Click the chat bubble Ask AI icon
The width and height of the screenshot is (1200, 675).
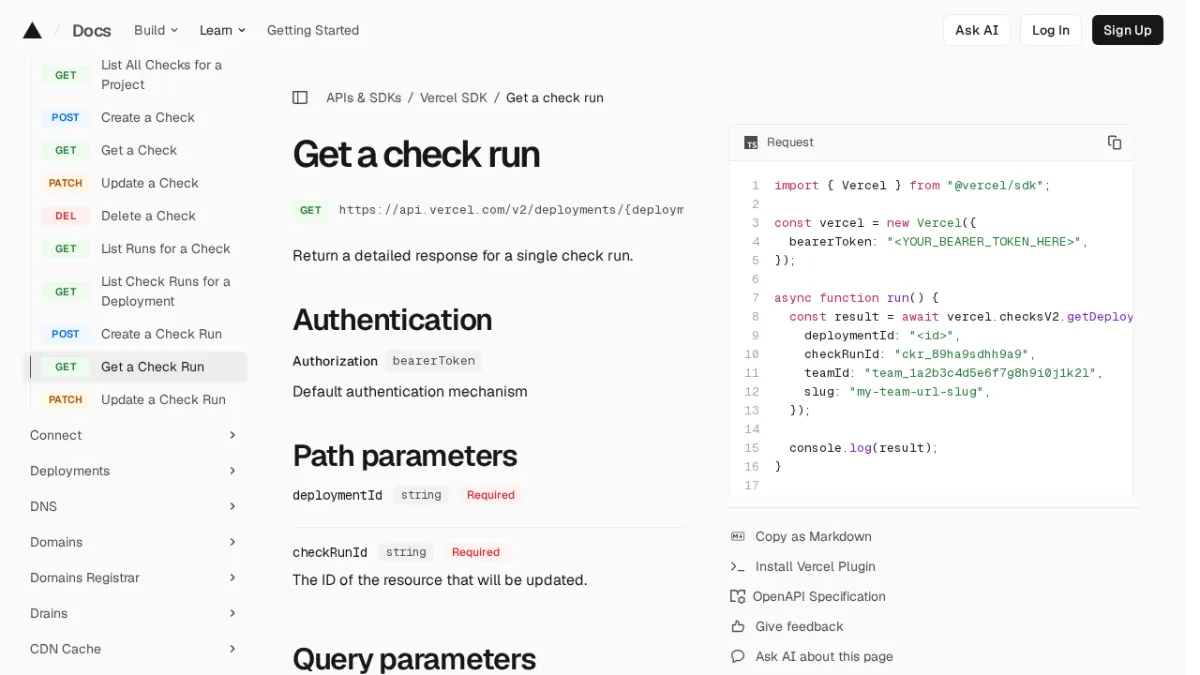point(738,657)
